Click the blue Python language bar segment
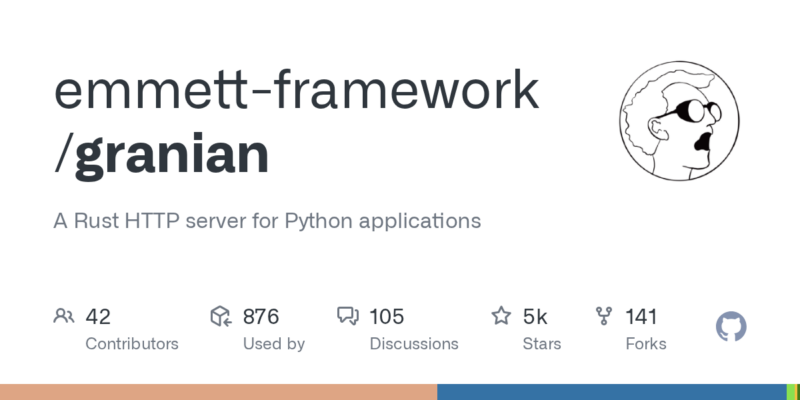 [612, 392]
